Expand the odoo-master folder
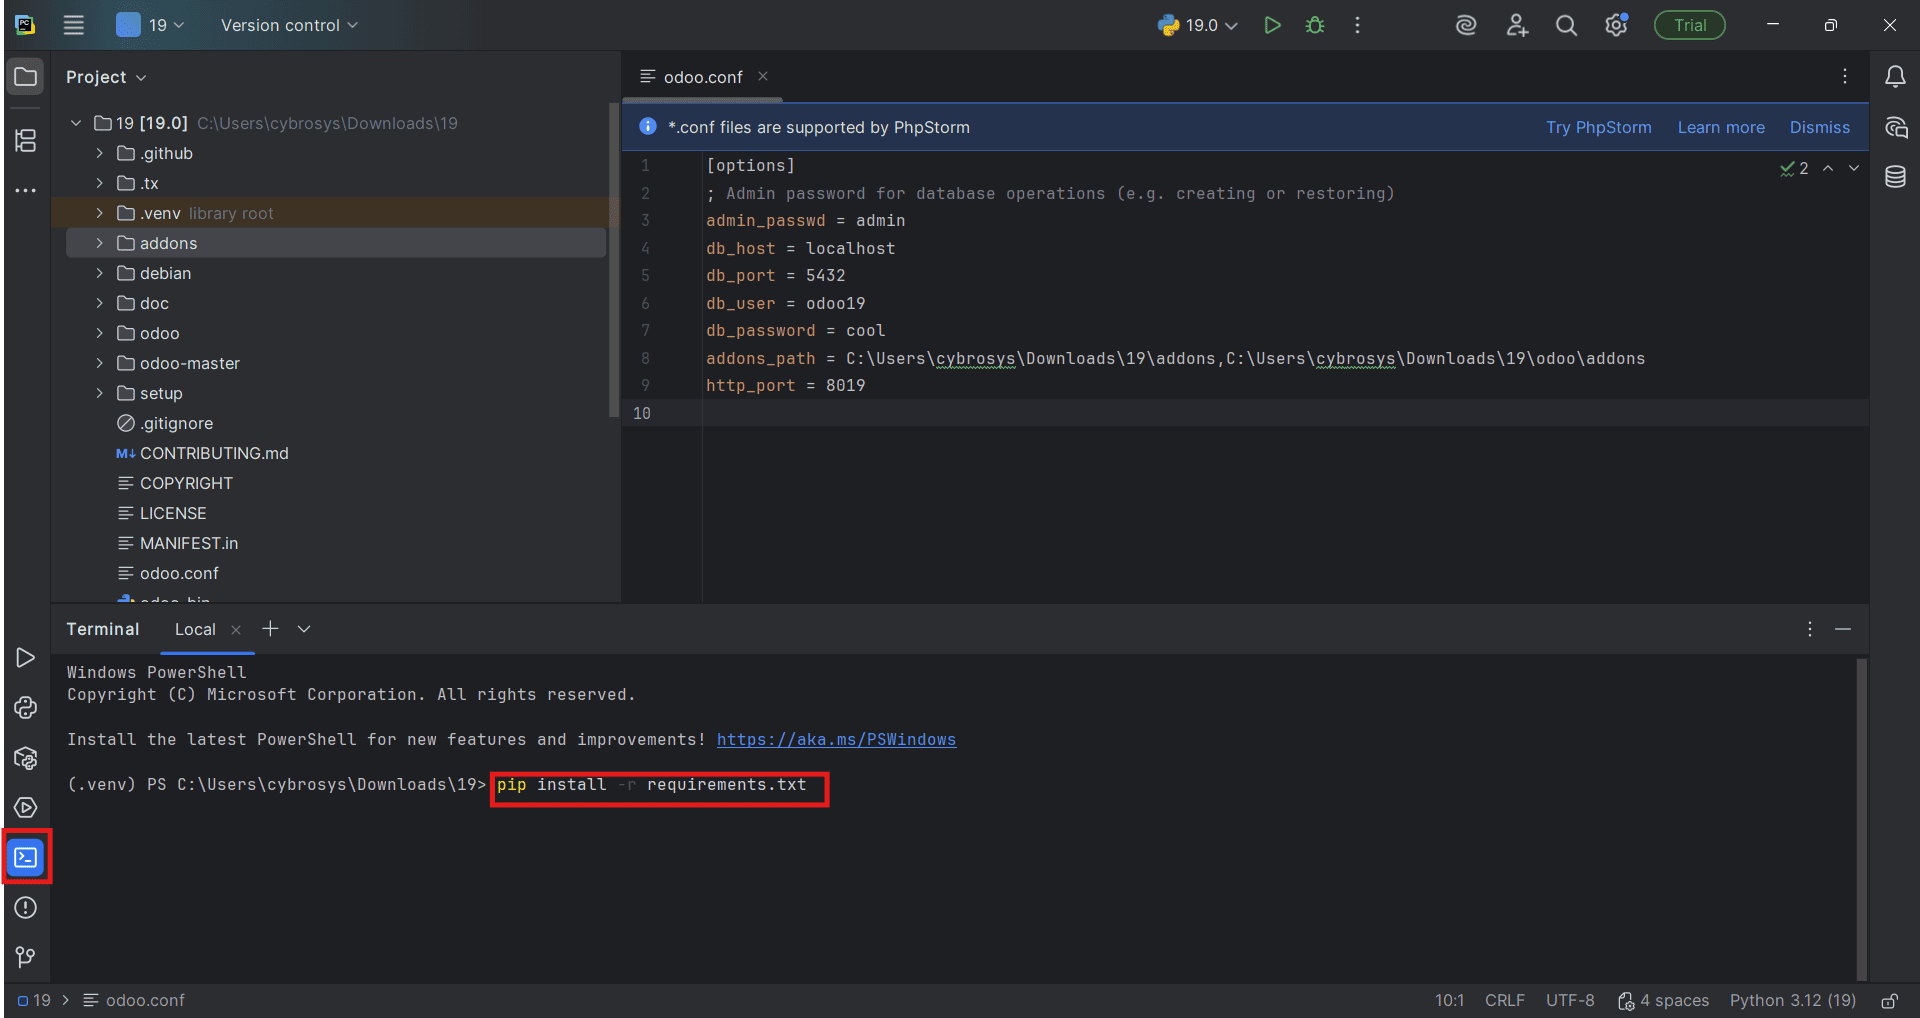 tap(99, 363)
